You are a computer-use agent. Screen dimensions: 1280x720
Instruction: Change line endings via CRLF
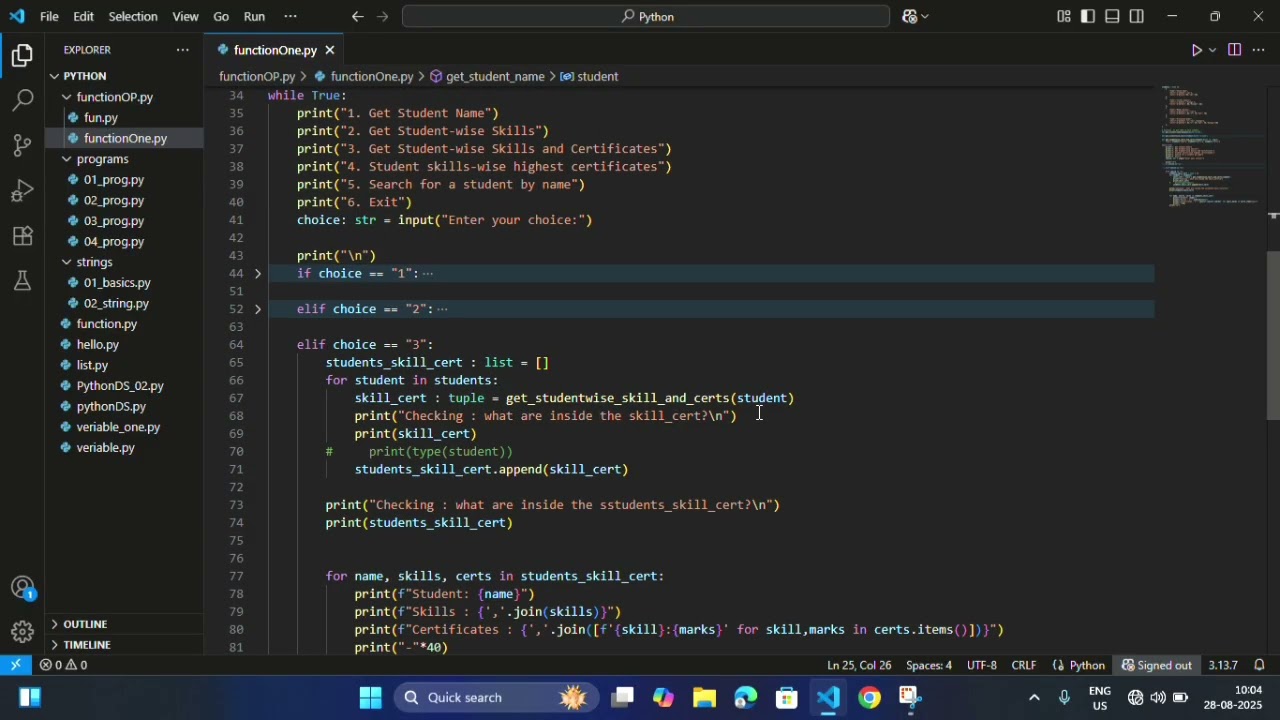(1024, 665)
